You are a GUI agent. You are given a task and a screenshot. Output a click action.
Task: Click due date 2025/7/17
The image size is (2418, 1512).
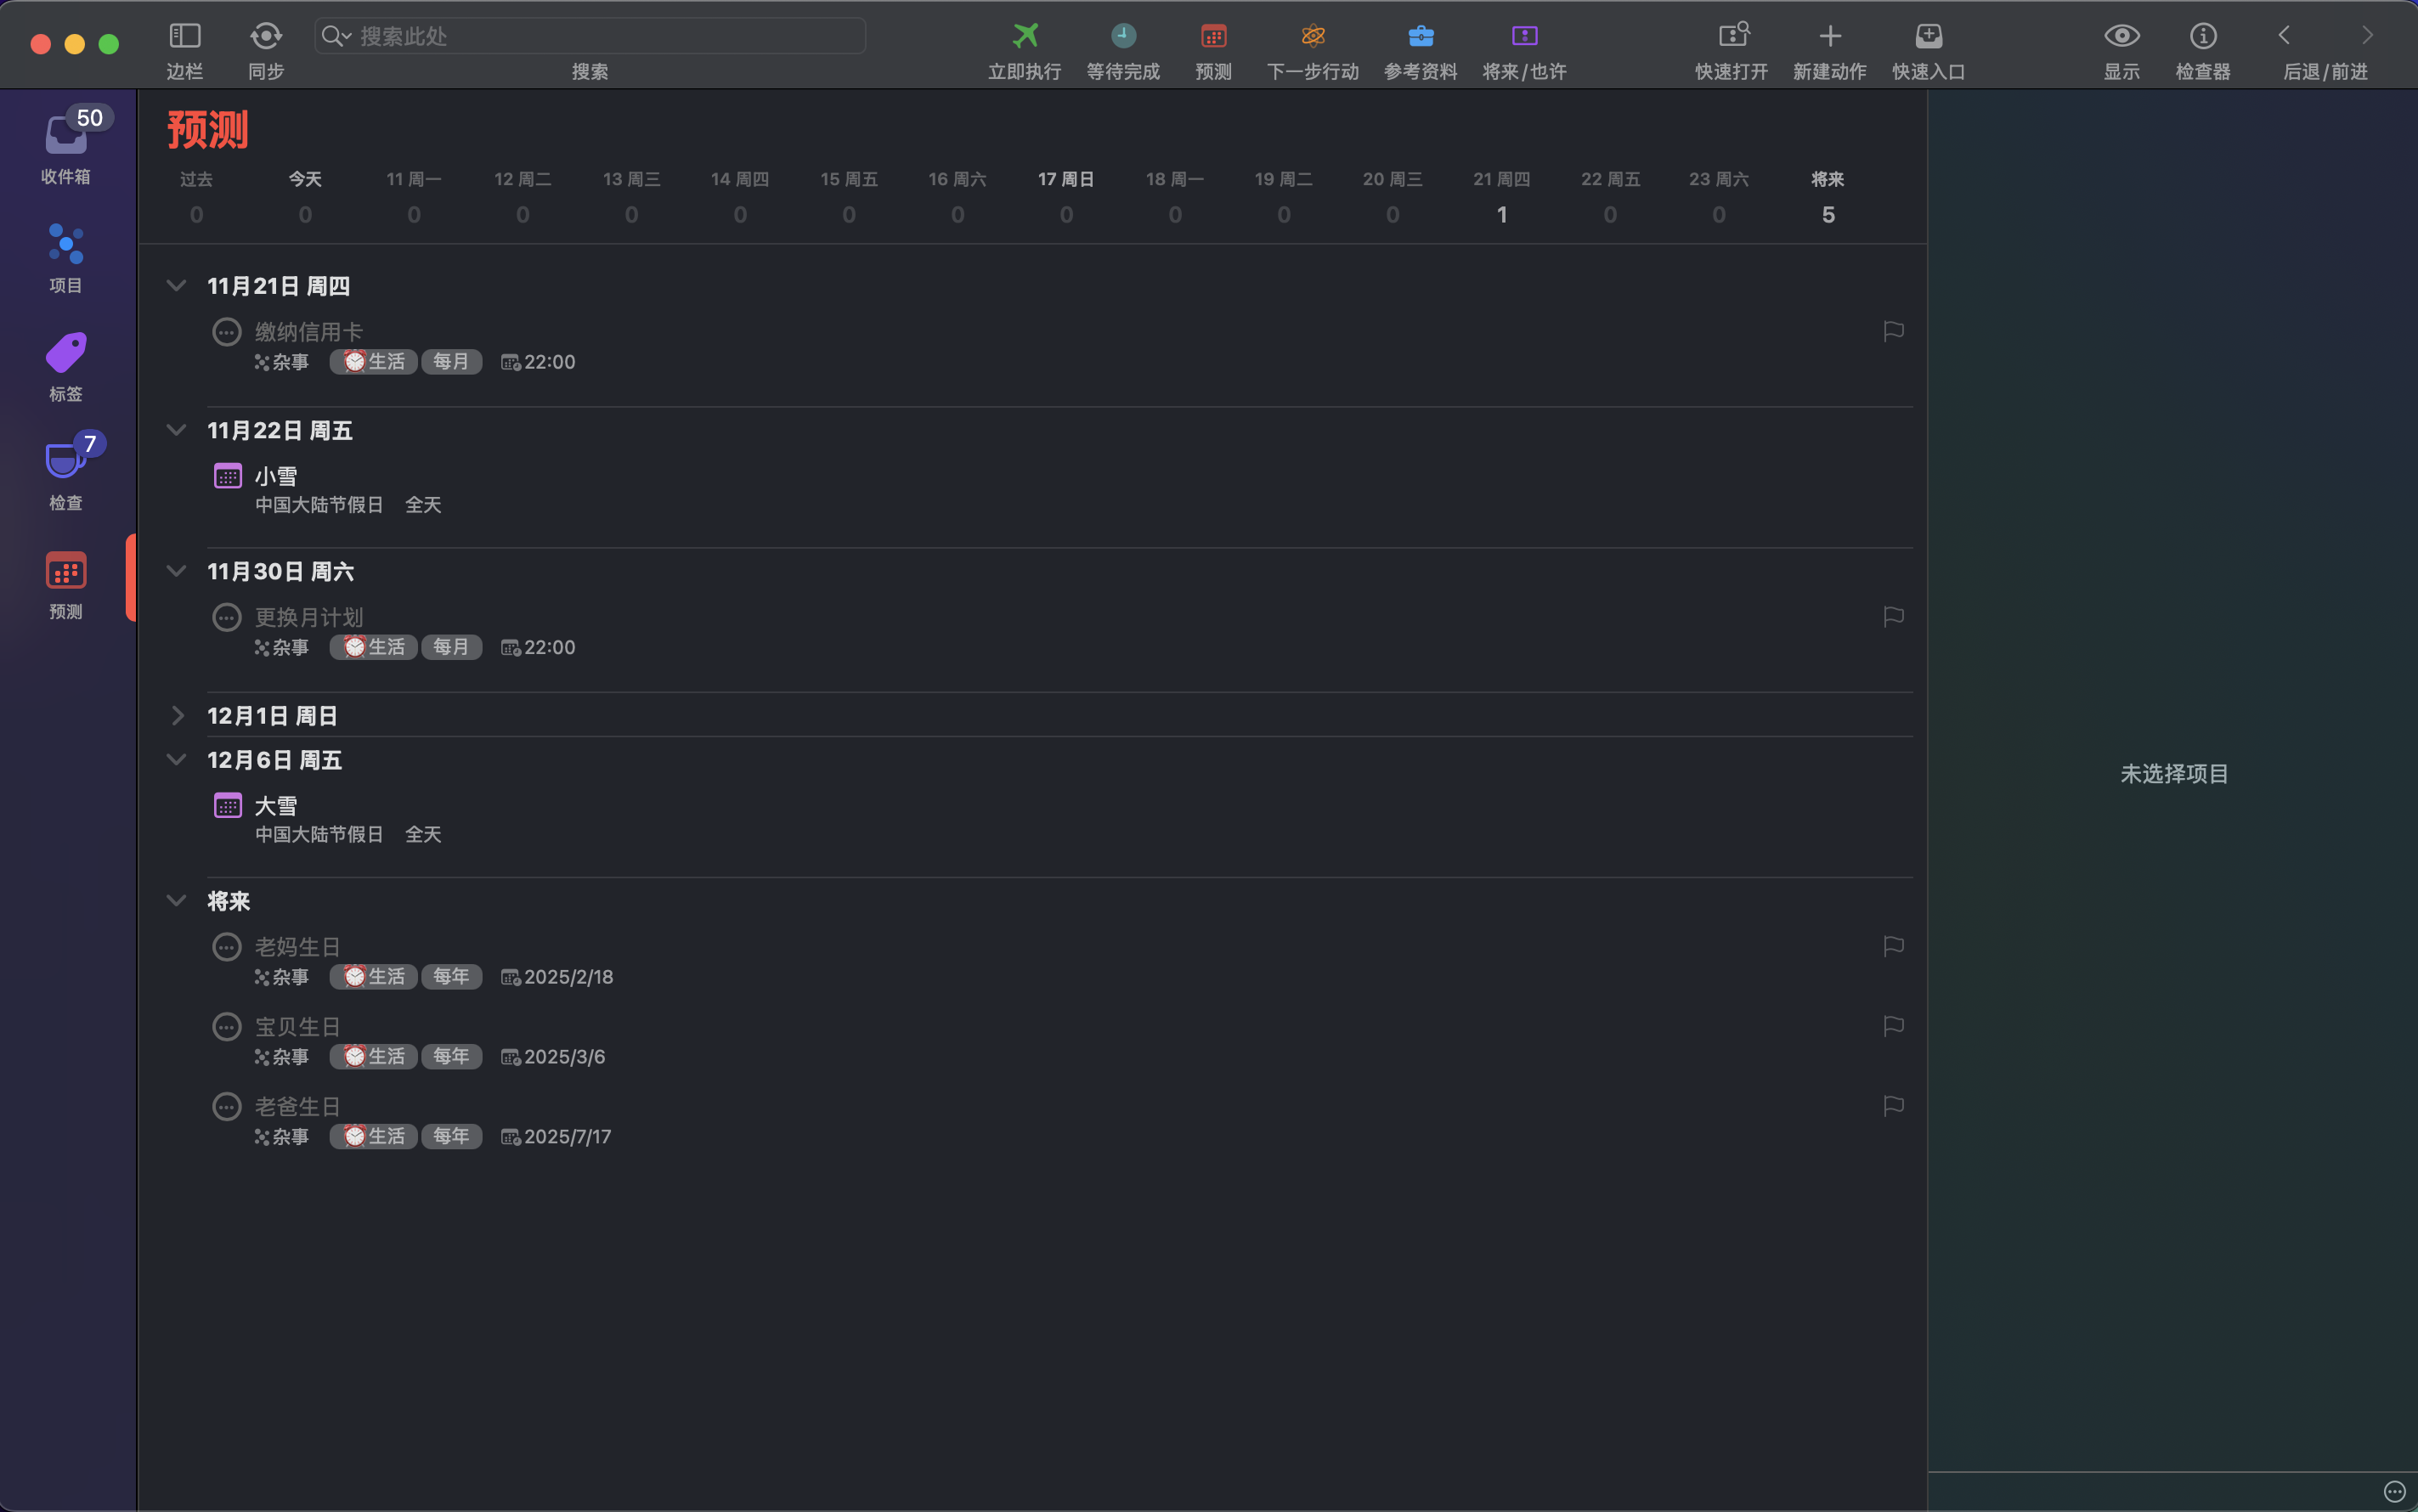click(x=557, y=1137)
